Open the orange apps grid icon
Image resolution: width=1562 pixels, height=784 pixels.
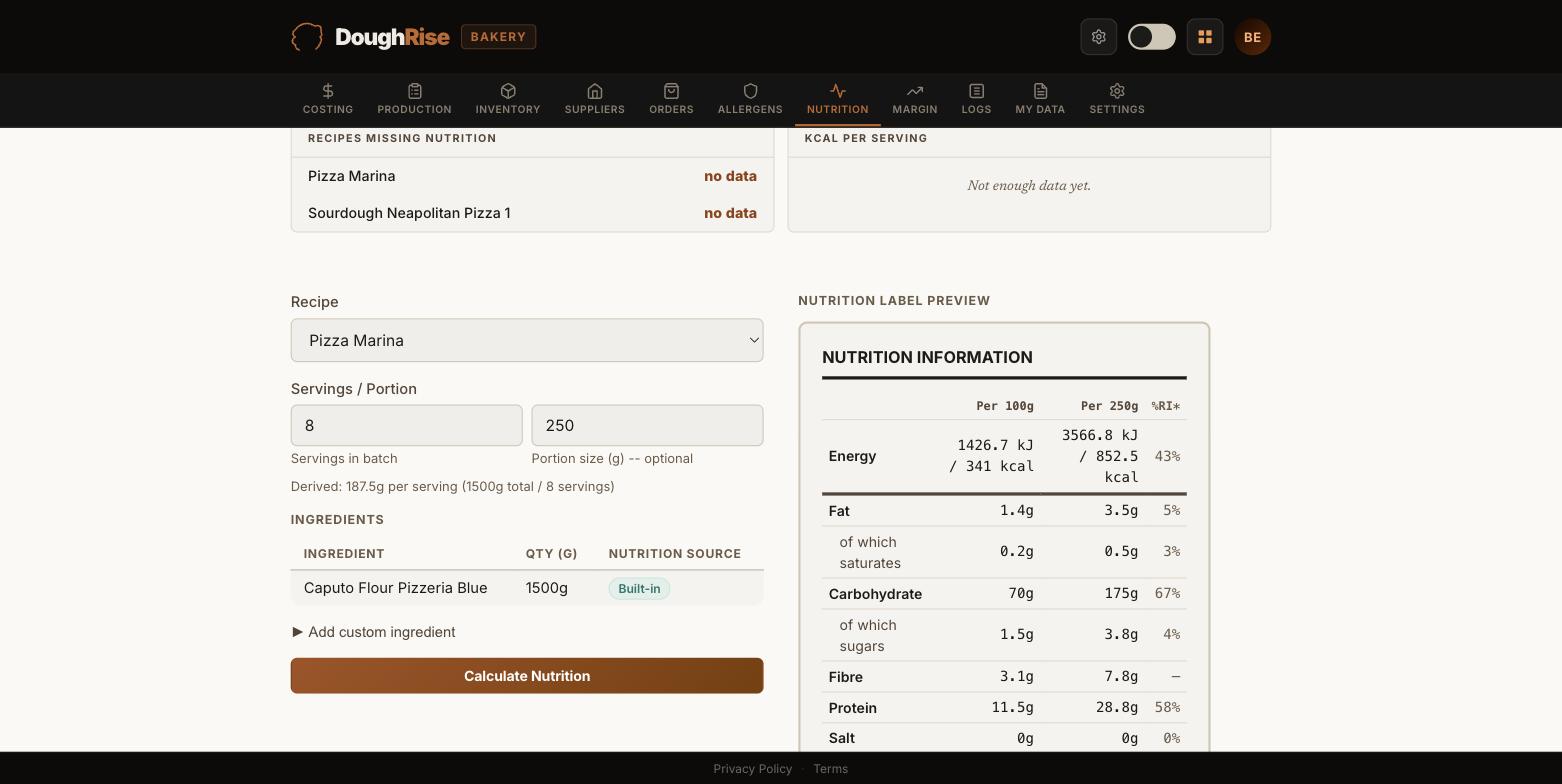[1205, 37]
